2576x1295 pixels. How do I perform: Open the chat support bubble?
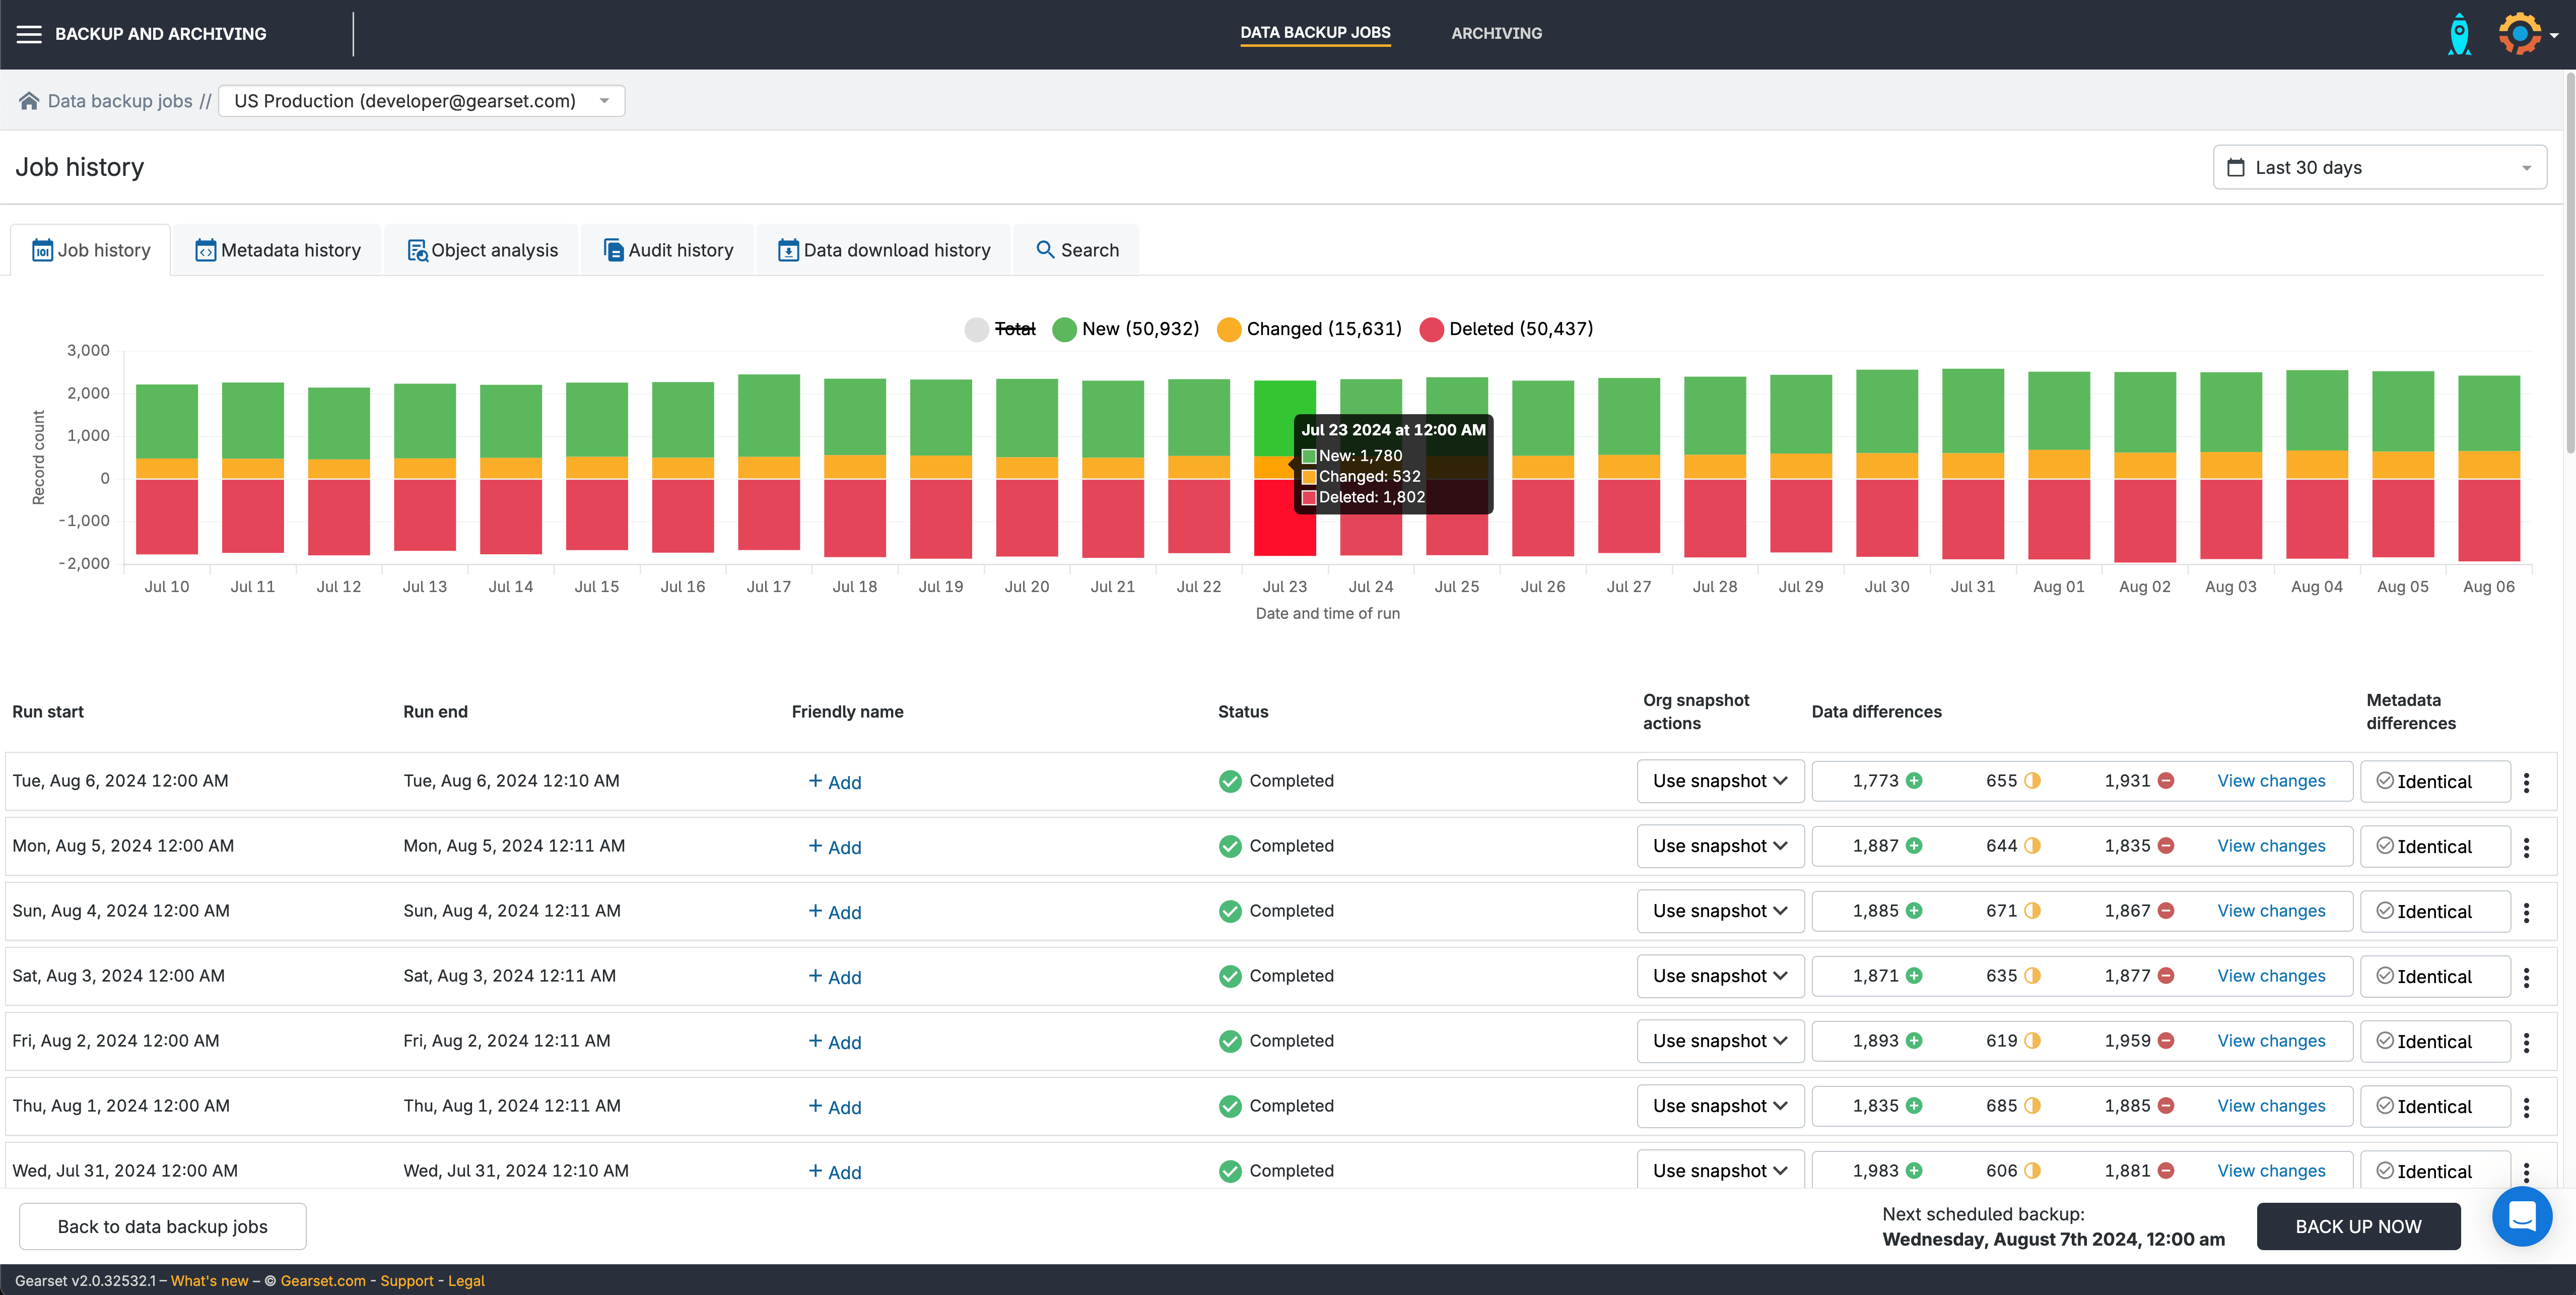2521,1216
